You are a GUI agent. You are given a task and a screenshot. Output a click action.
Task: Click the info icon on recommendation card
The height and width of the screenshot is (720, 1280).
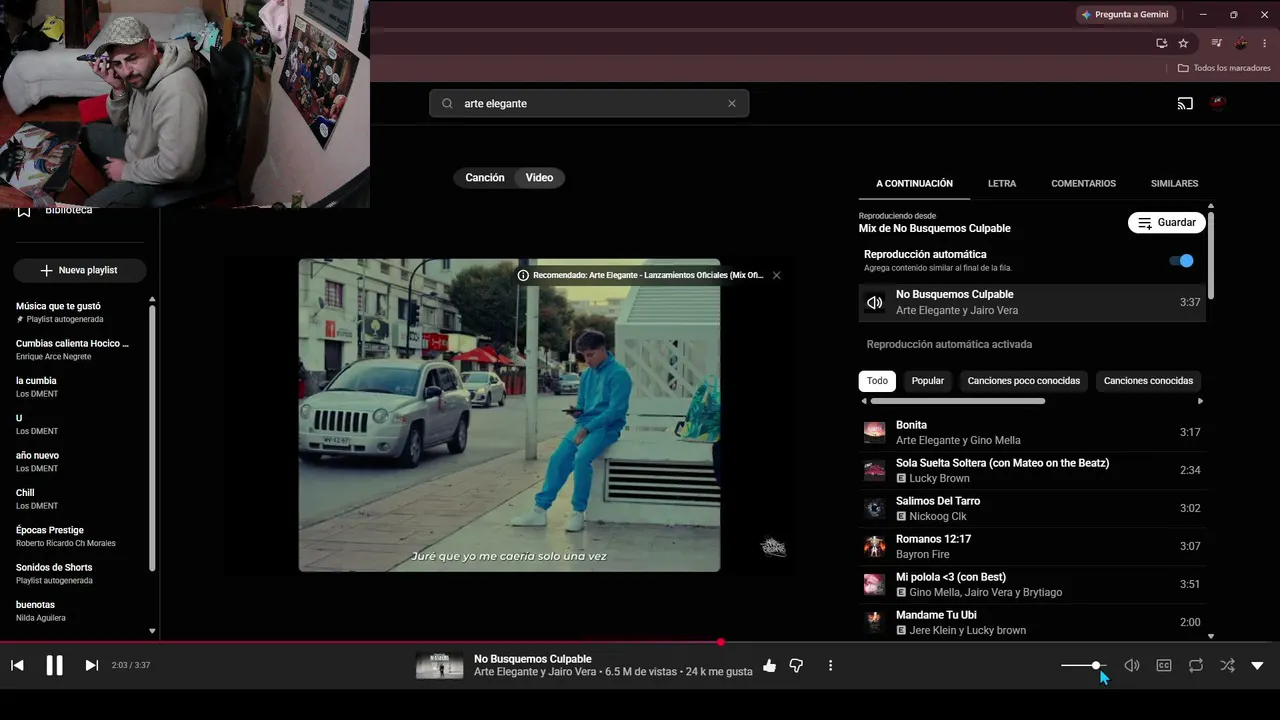pyautogui.click(x=523, y=275)
